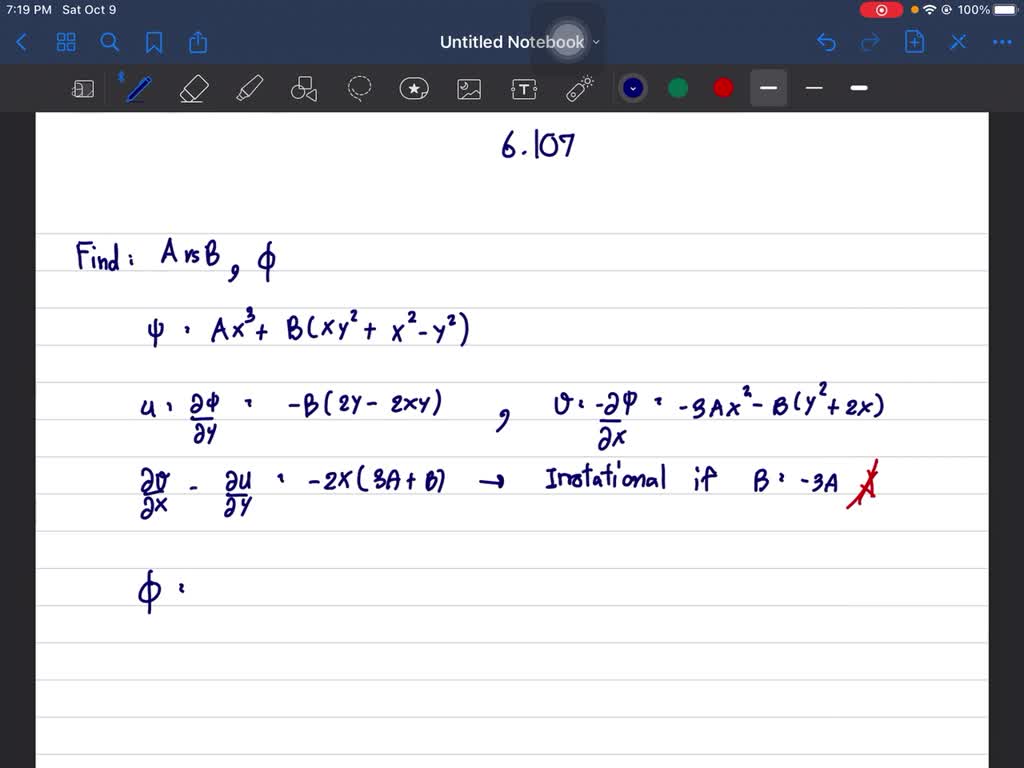Open the more options ellipsis menu
1024x768 pixels.
1002,42
